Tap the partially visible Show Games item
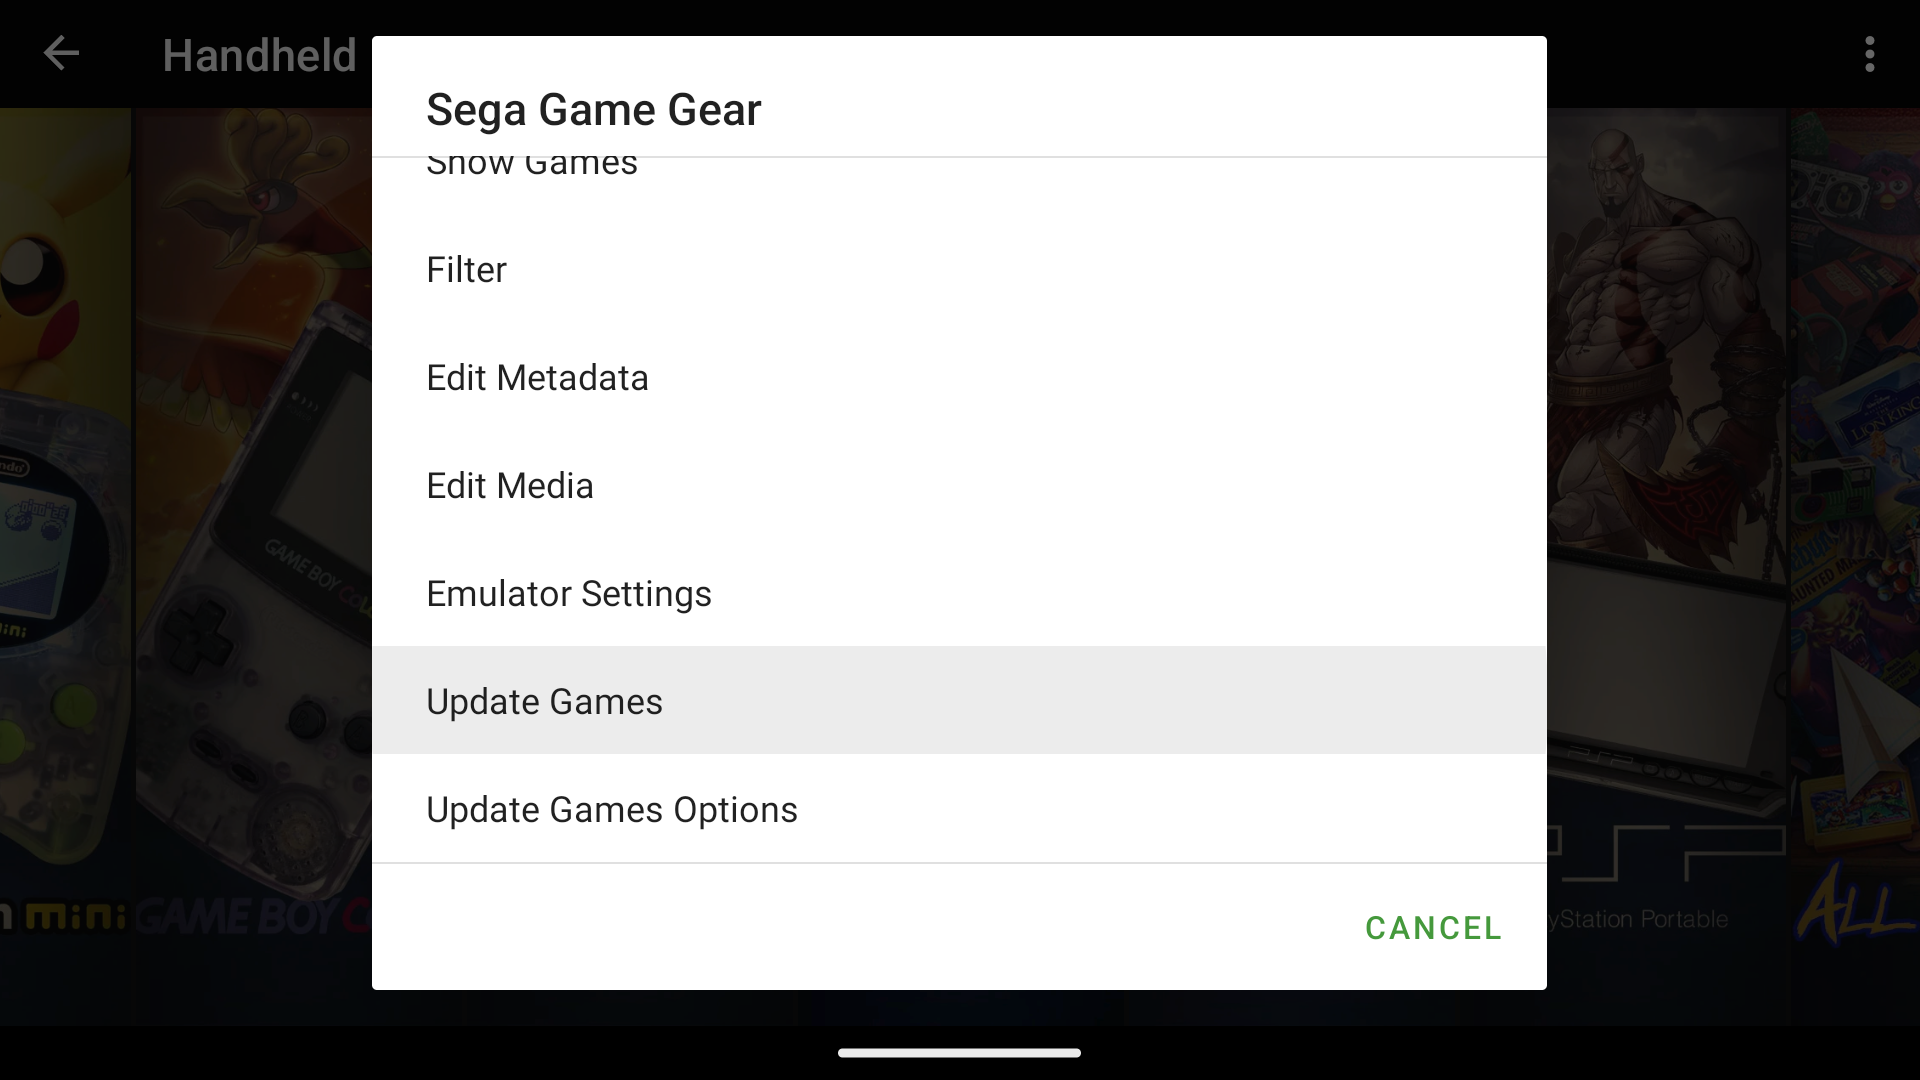 [x=531, y=166]
